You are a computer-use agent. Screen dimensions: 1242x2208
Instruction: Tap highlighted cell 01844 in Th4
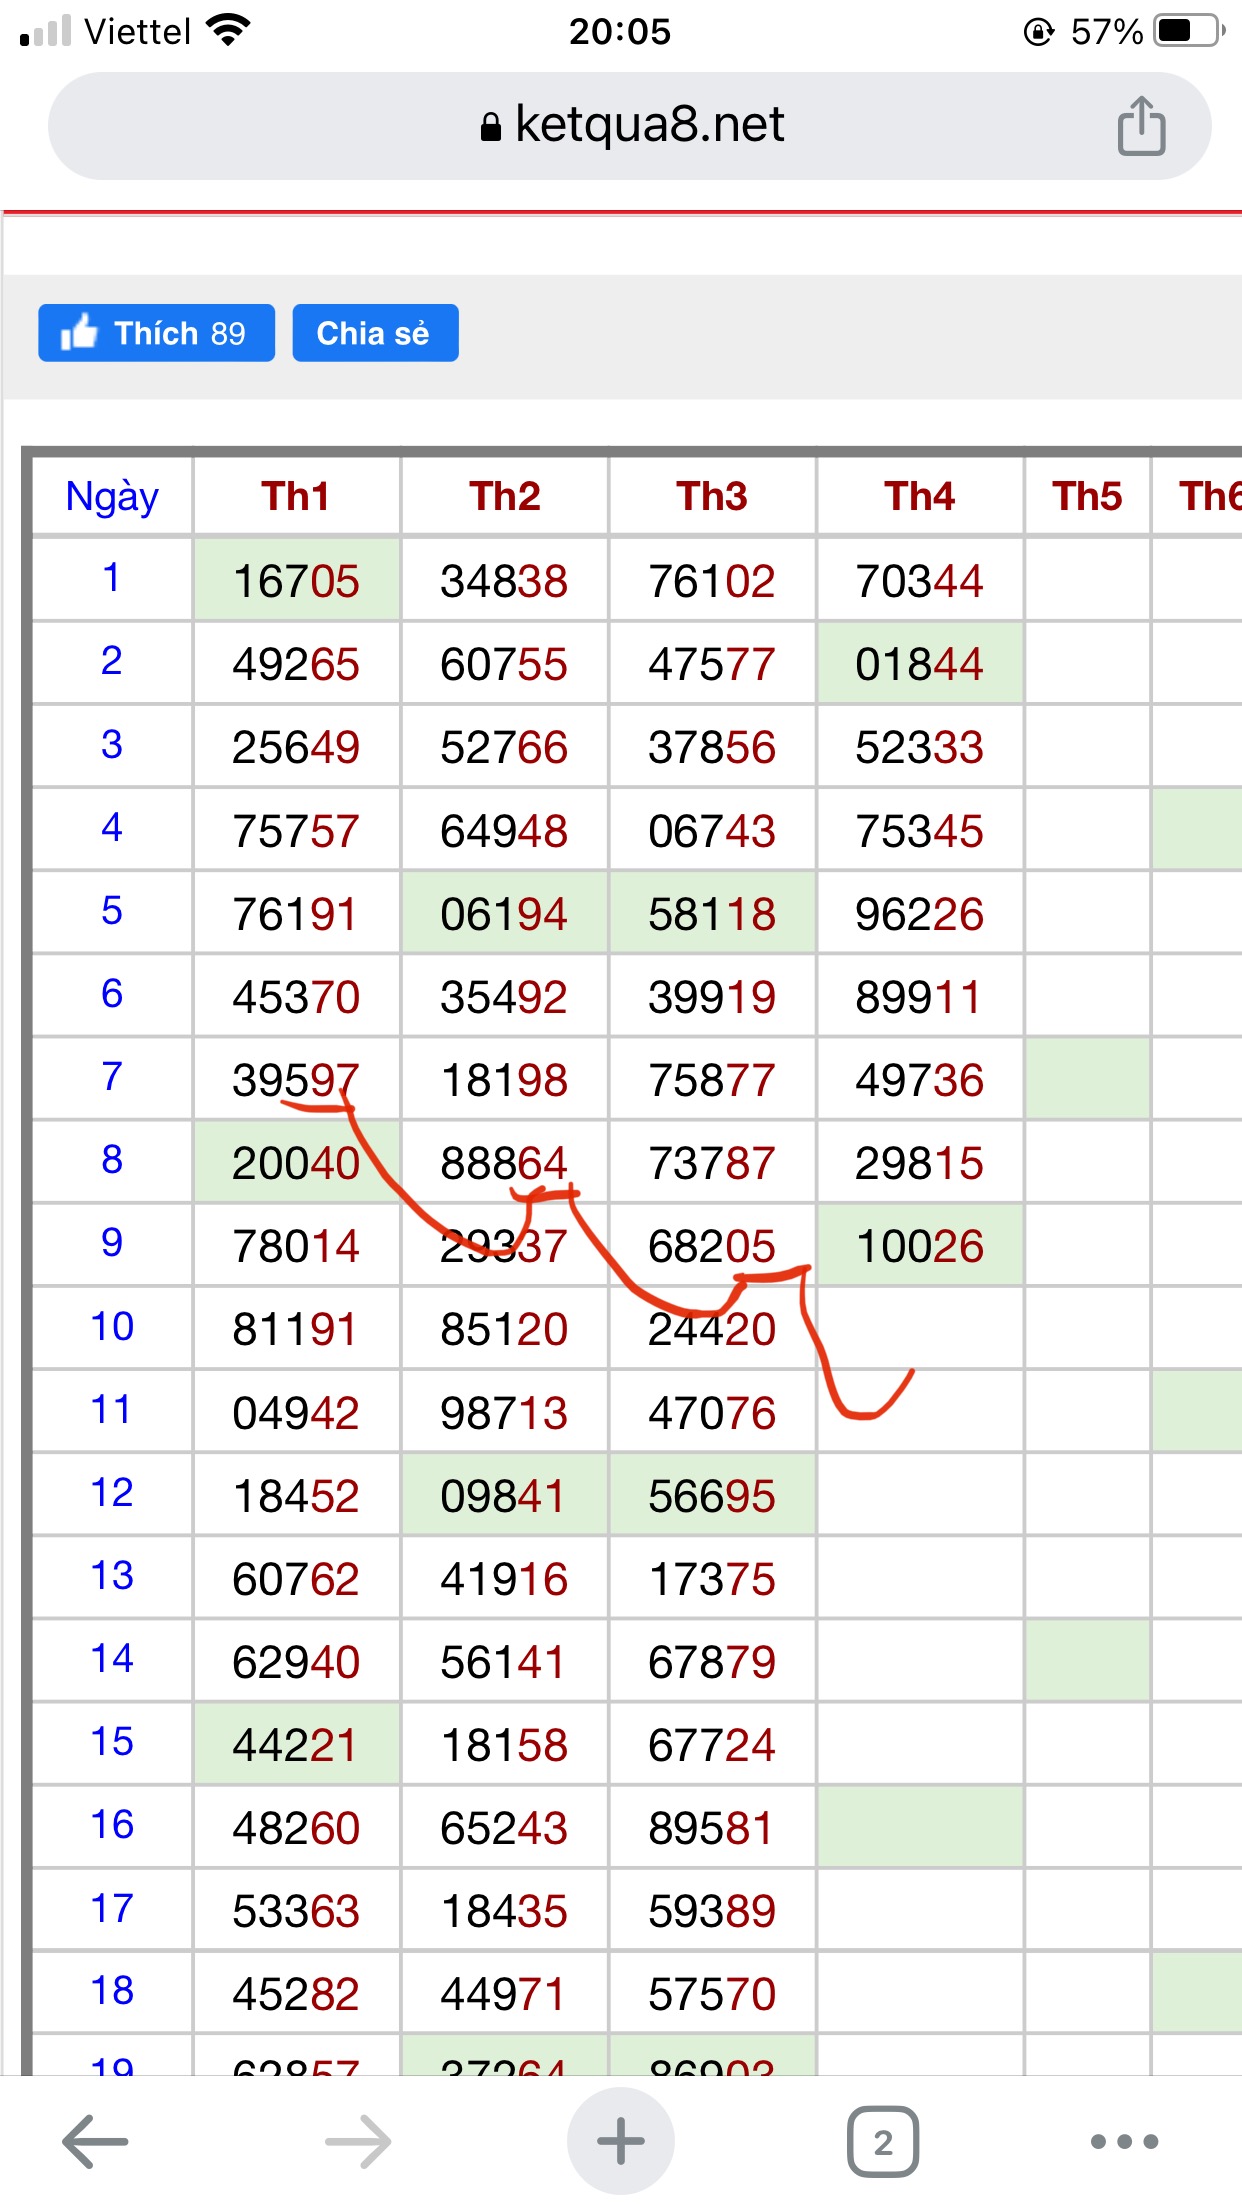[x=919, y=664]
